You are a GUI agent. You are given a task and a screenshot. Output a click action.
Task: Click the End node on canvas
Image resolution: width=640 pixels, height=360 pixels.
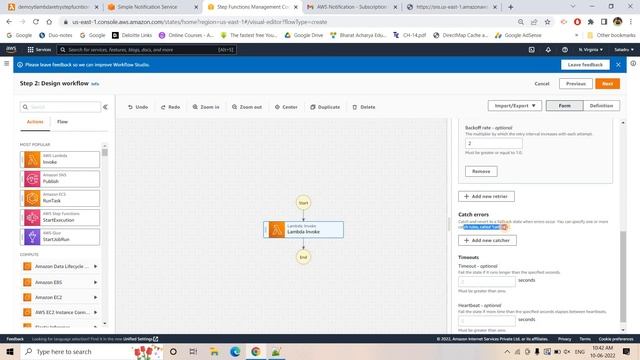coord(303,257)
